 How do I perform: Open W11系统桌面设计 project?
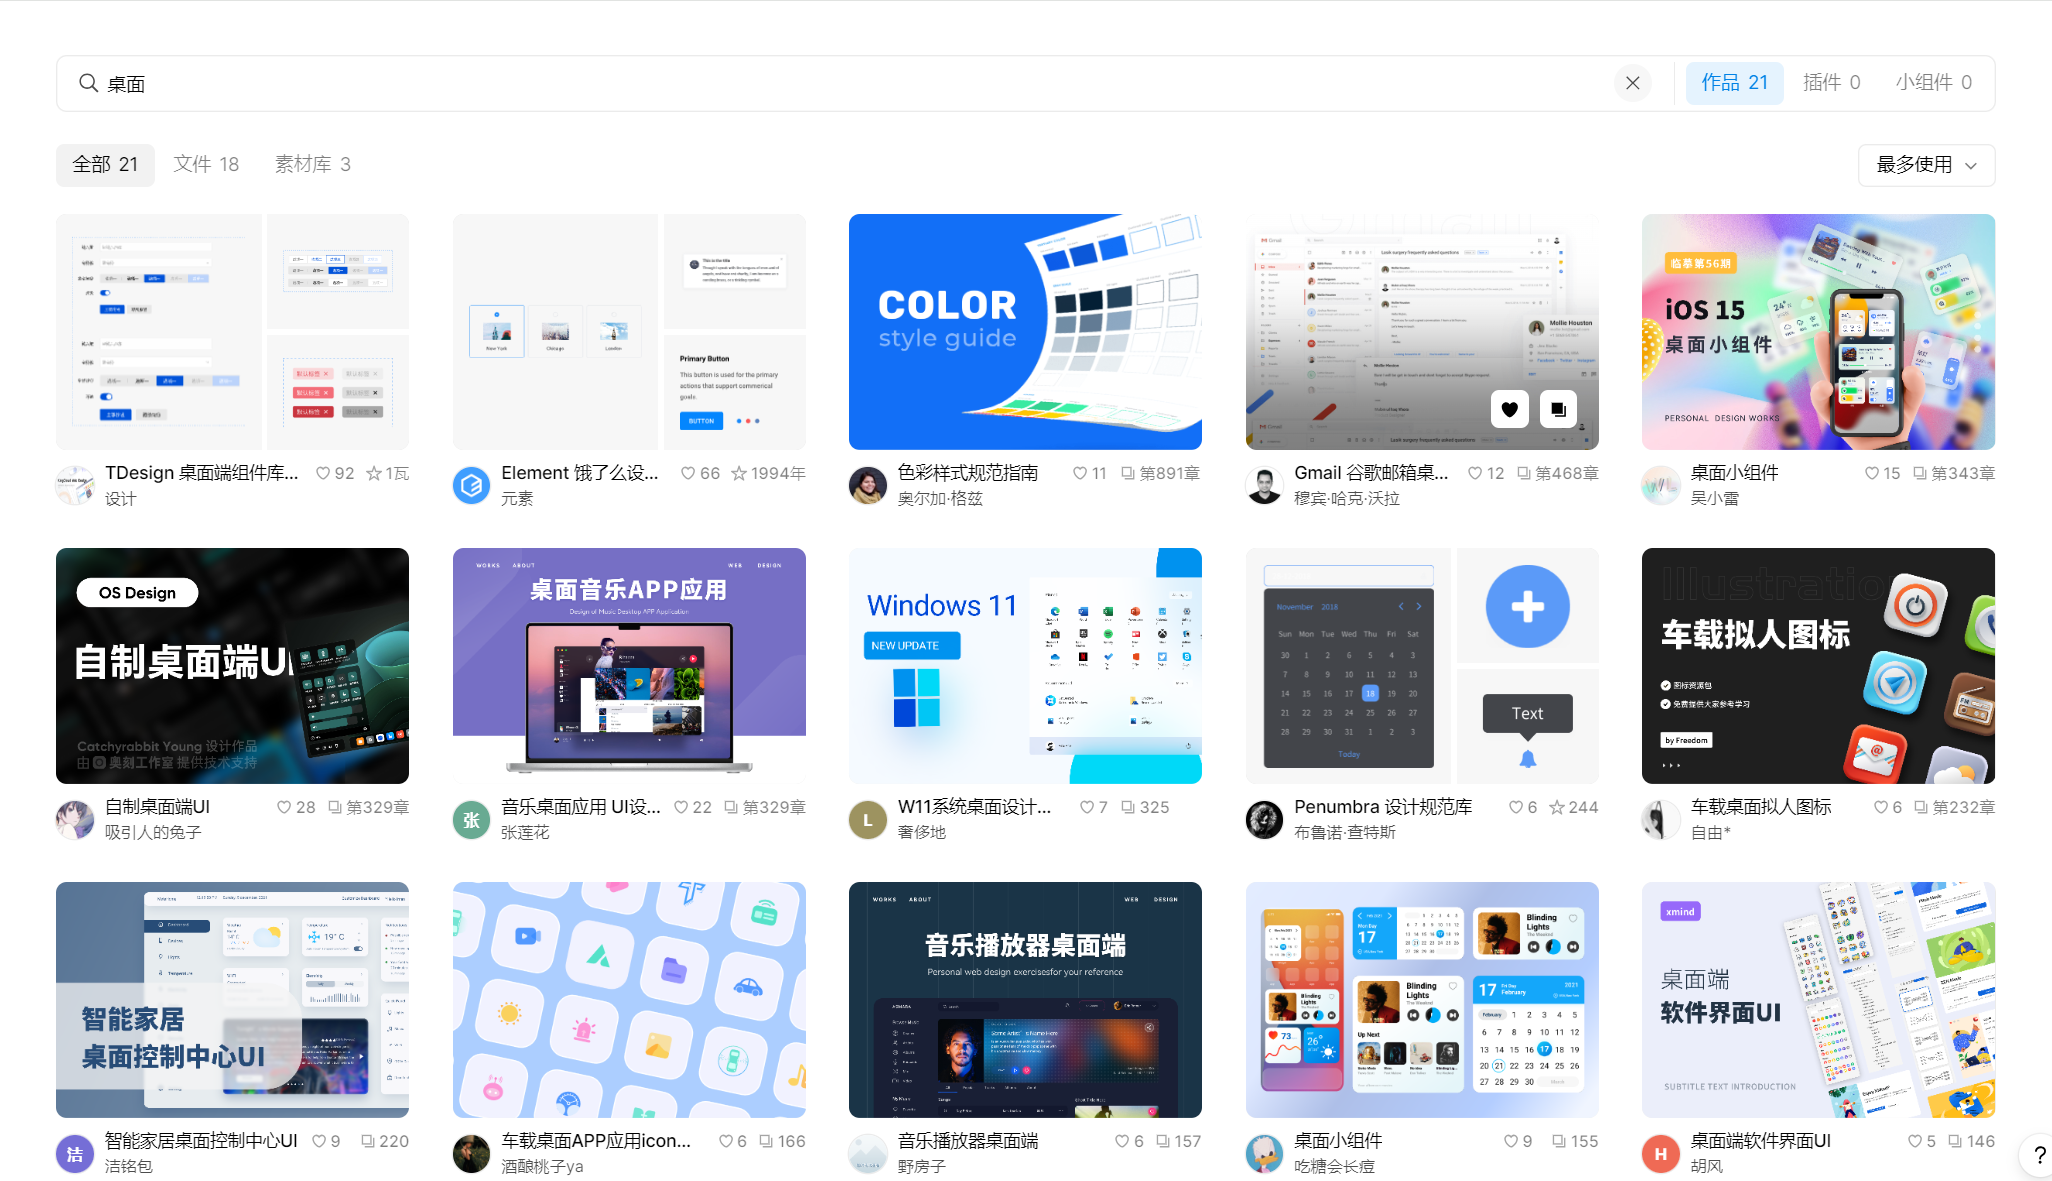(x=1025, y=664)
